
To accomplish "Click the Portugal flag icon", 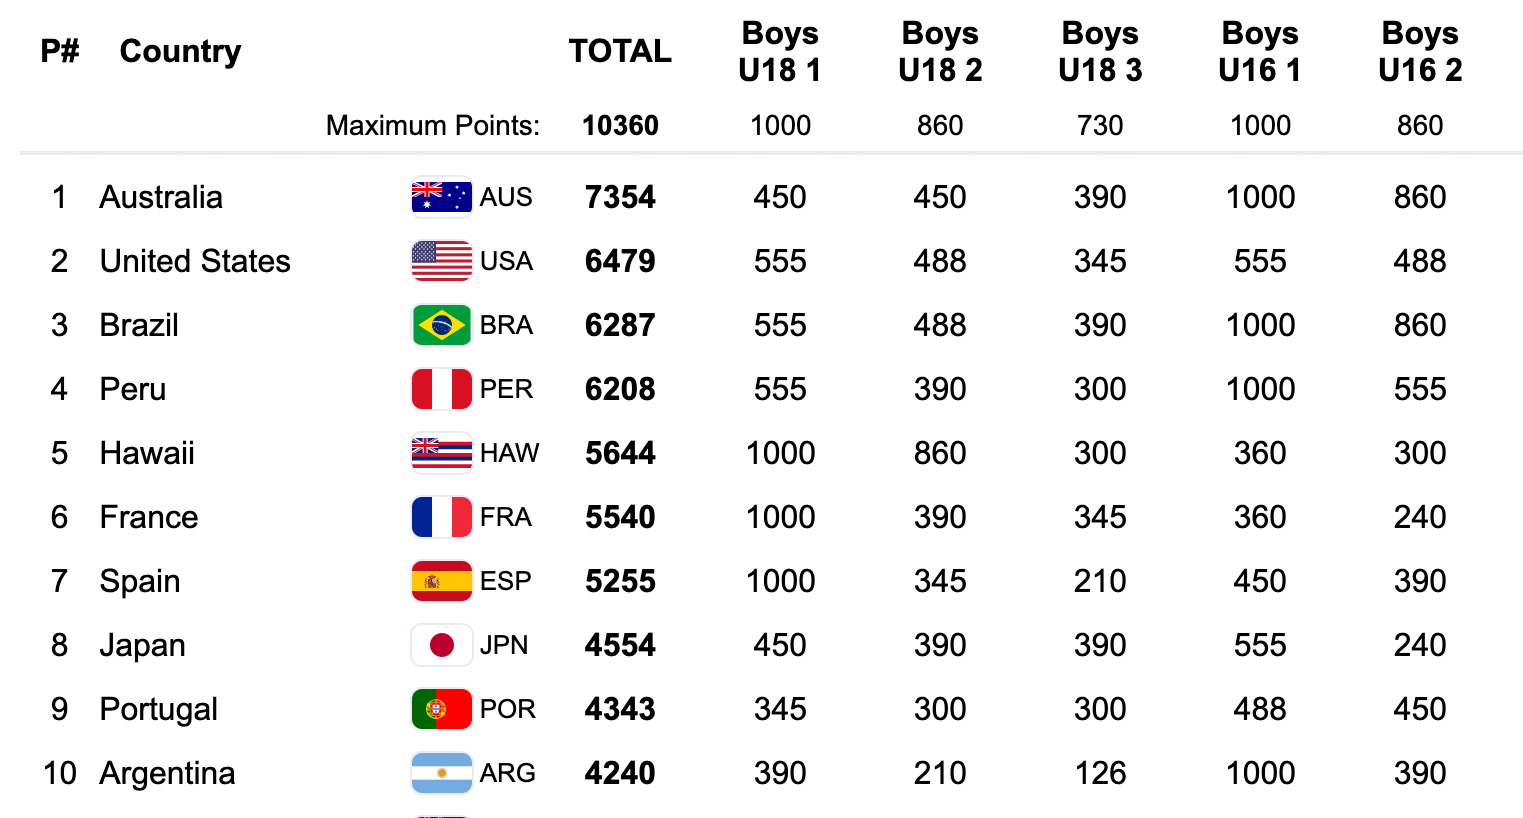I will click(441, 709).
